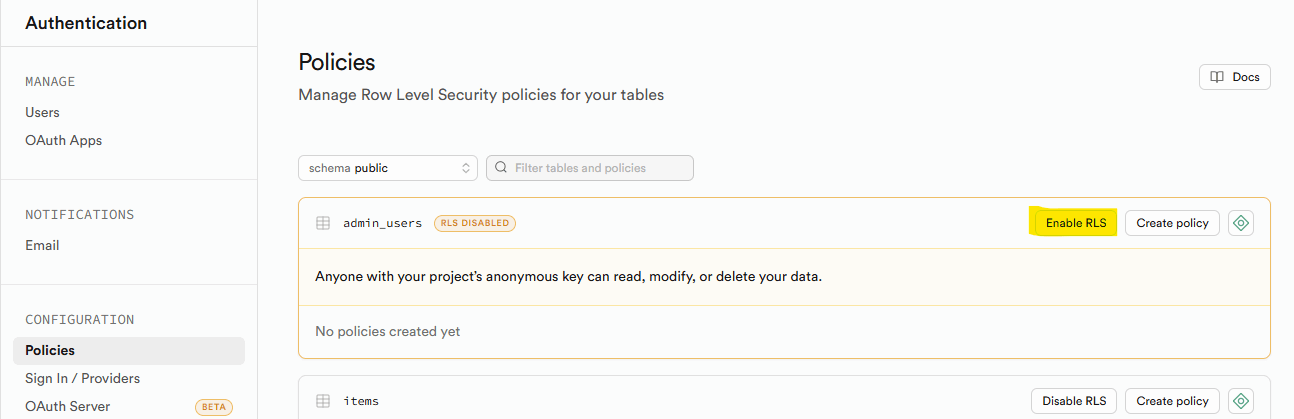1294x419 pixels.
Task: Create policy for the items table
Action: tap(1172, 401)
